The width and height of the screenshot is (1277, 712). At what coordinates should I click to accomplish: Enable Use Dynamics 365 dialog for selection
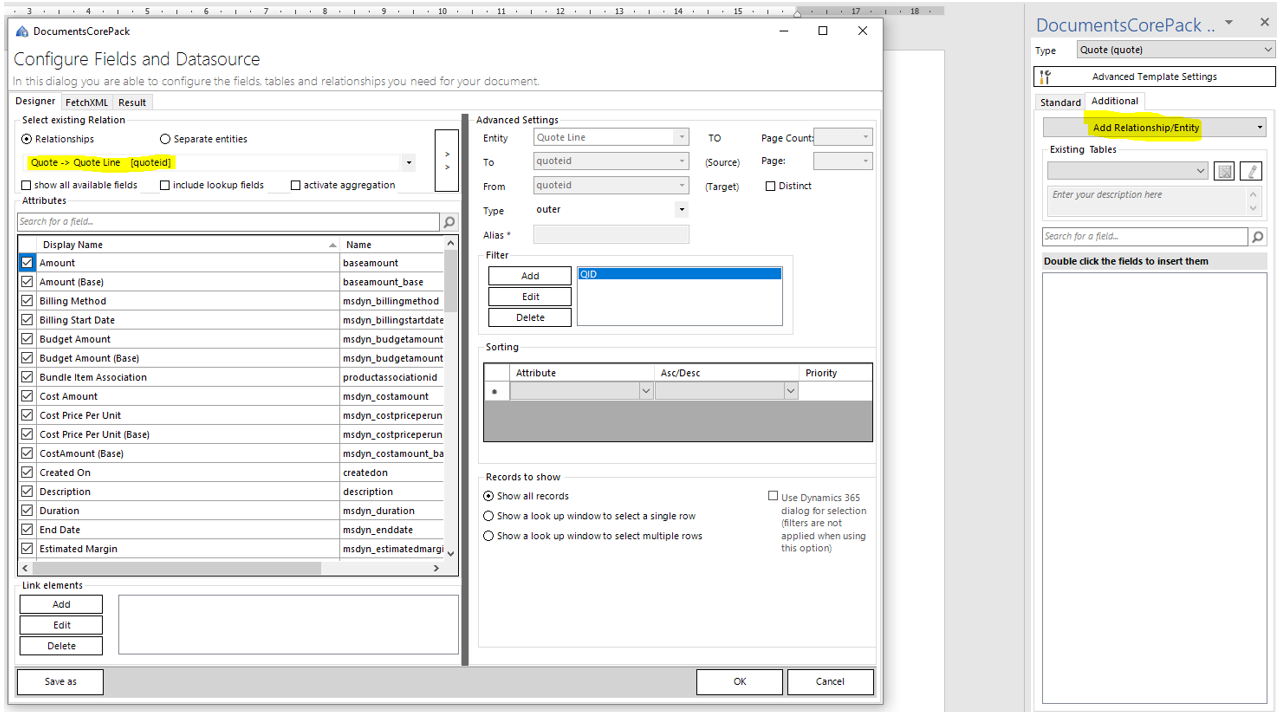[773, 496]
